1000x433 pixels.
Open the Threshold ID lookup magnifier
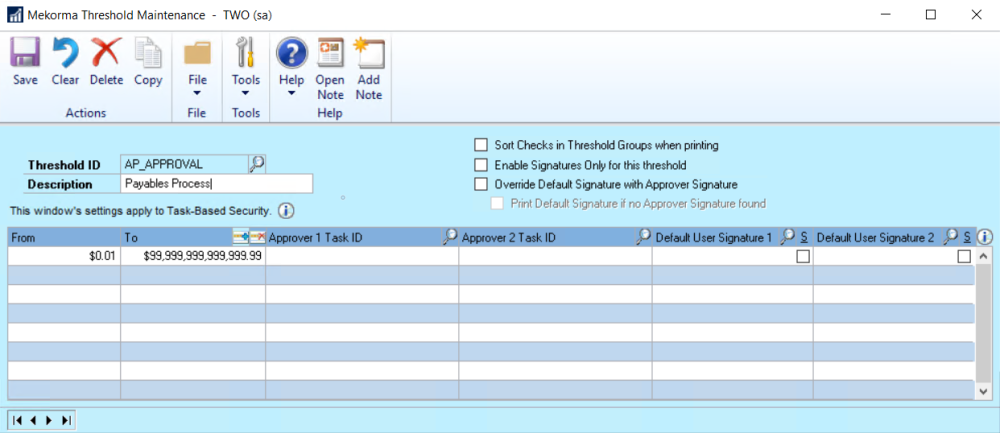(256, 165)
